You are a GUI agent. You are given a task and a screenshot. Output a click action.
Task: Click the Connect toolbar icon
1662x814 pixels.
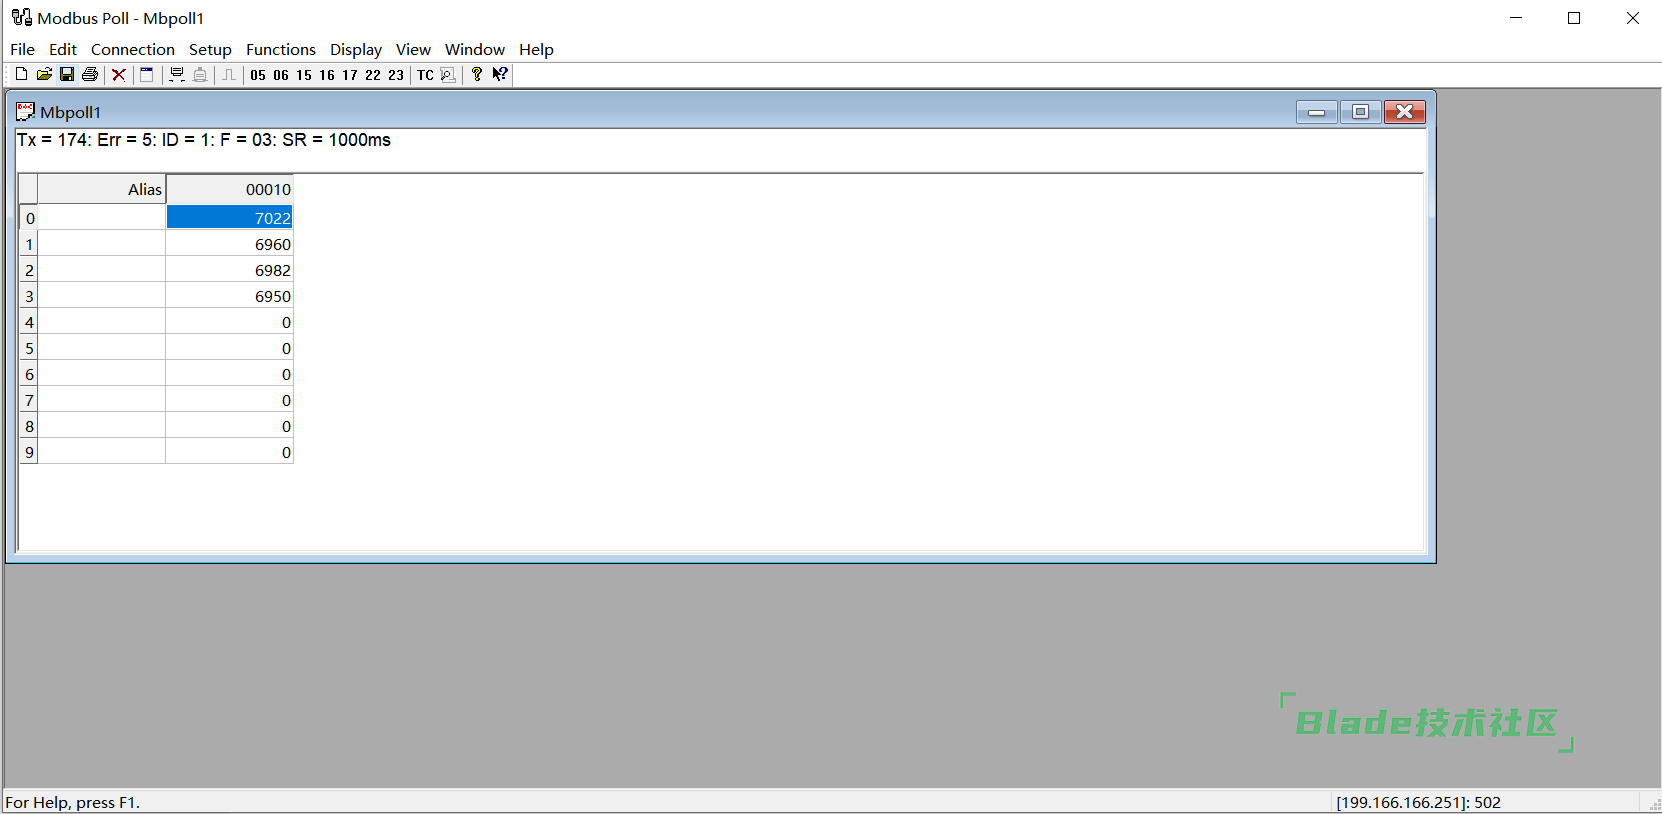point(177,75)
